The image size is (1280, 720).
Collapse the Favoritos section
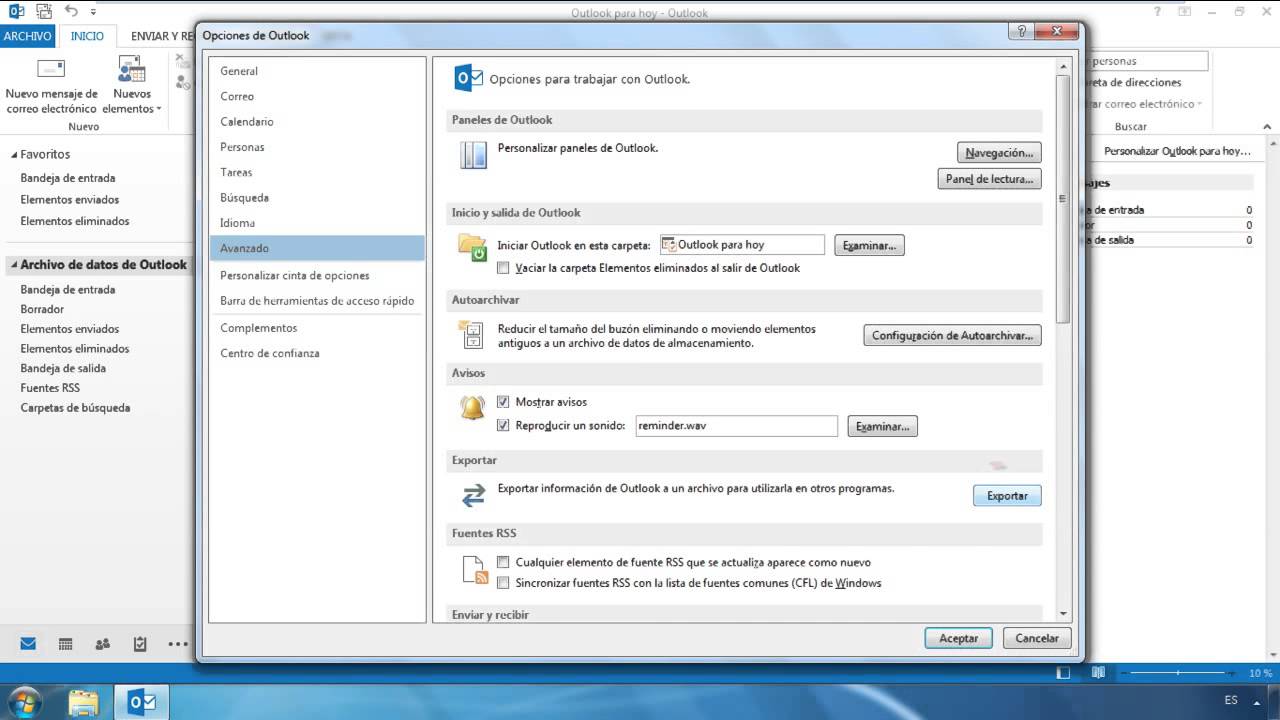tap(15, 155)
